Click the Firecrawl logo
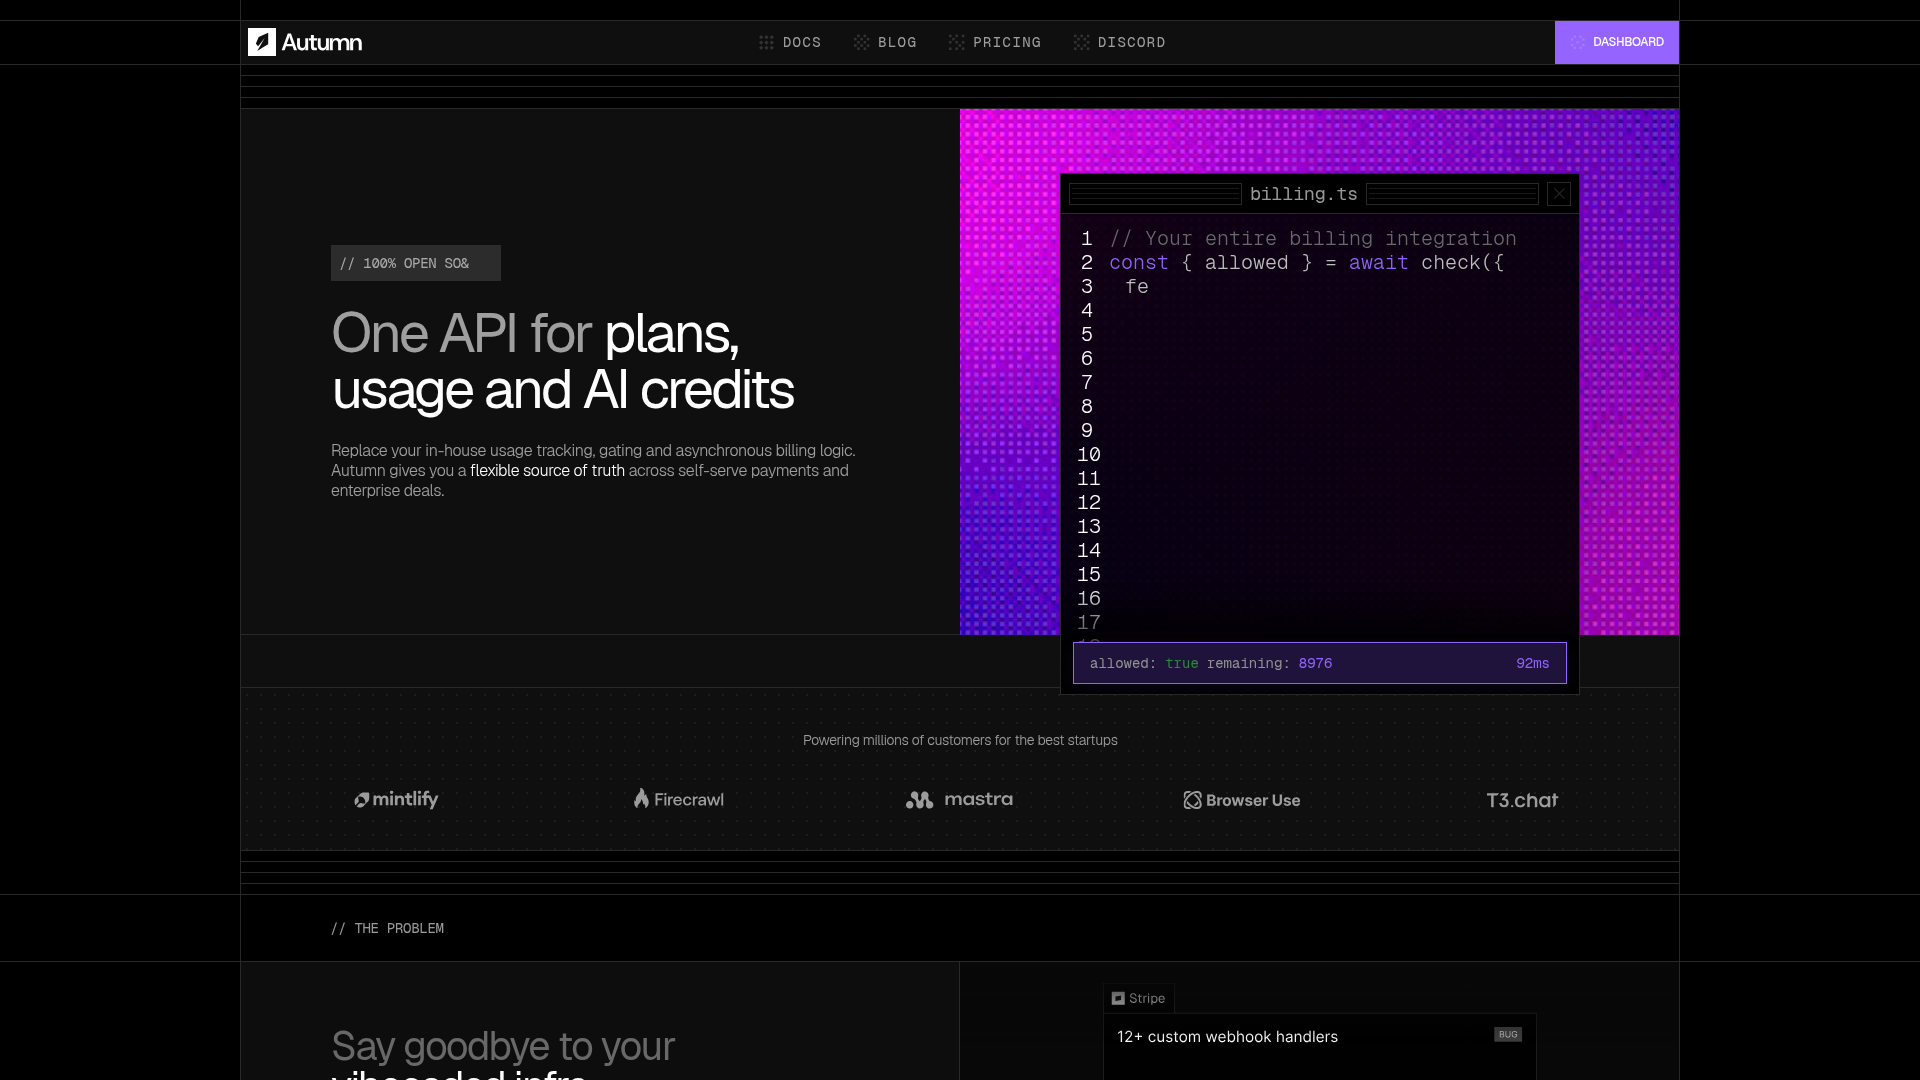1920x1080 pixels. tap(678, 798)
